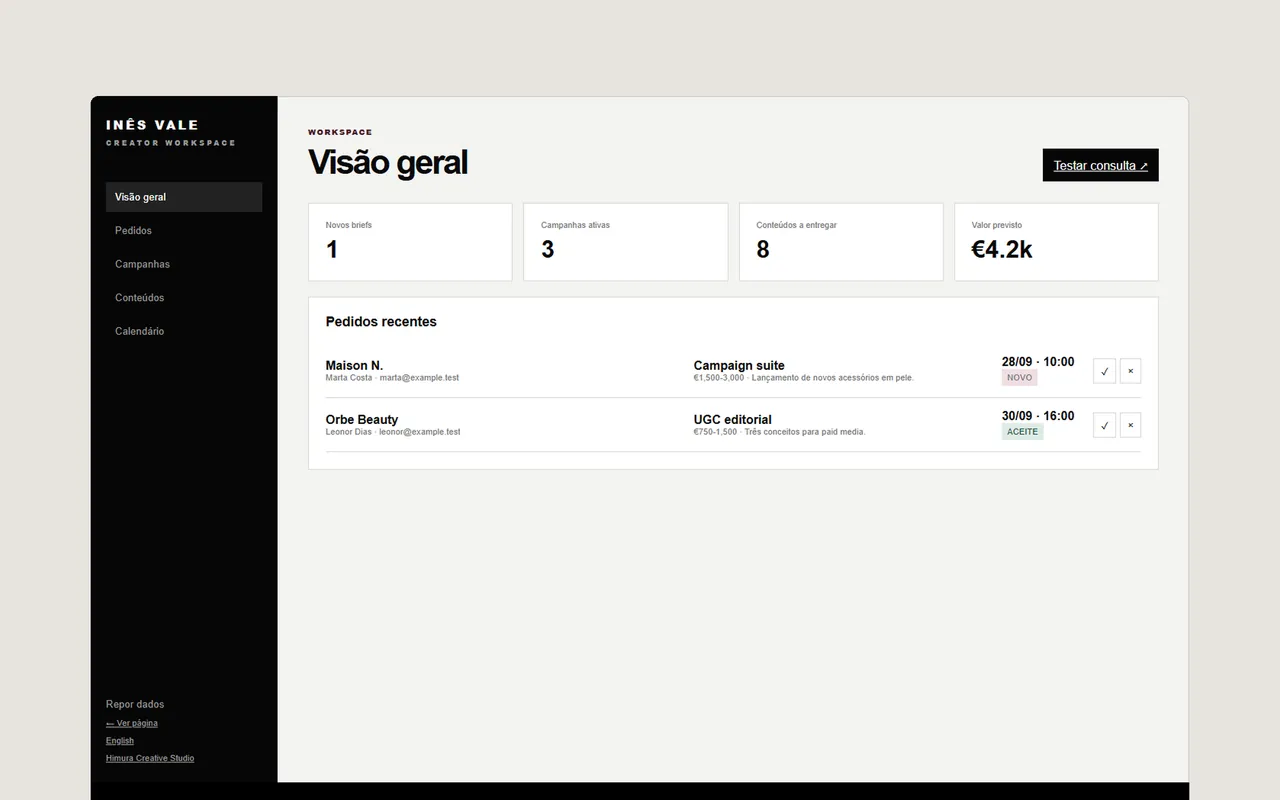Click the UGC editorial title
This screenshot has height=800, width=1280.
click(x=733, y=419)
